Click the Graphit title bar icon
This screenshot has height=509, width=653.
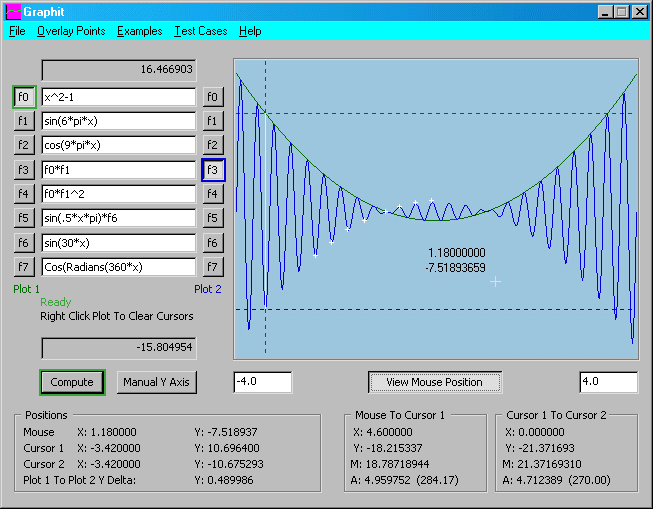(x=13, y=12)
